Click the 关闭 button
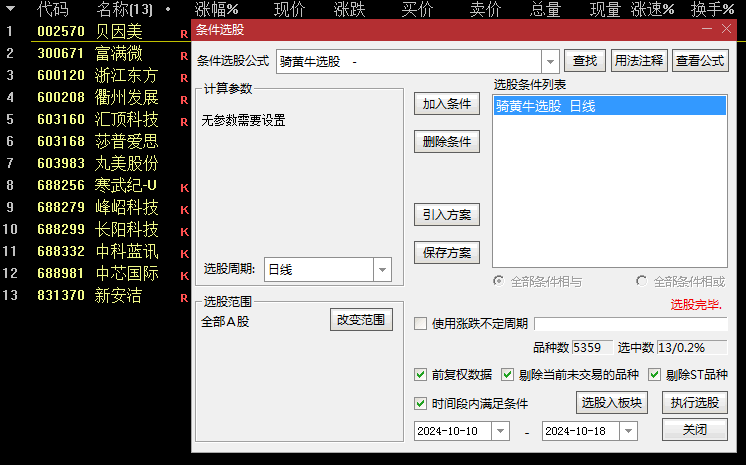The height and width of the screenshot is (465, 746). 695,430
